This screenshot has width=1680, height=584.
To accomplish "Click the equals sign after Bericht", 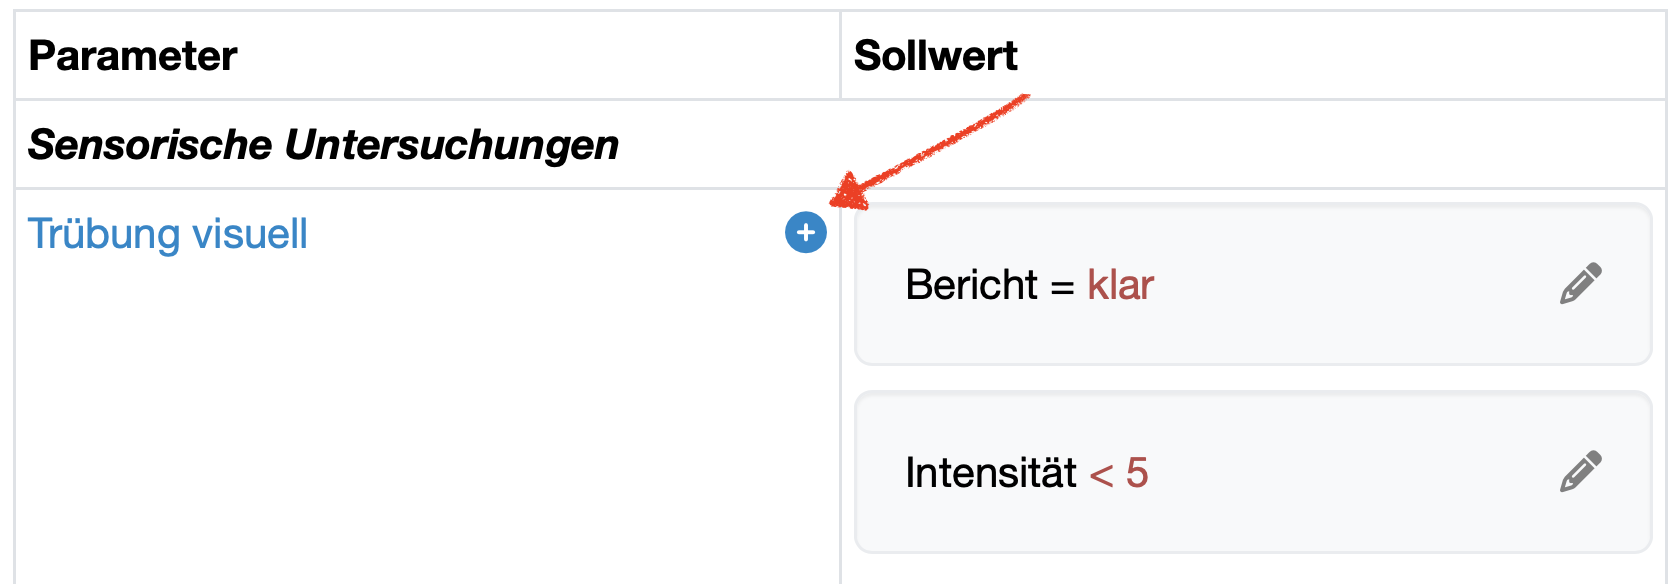I will click(1062, 287).
